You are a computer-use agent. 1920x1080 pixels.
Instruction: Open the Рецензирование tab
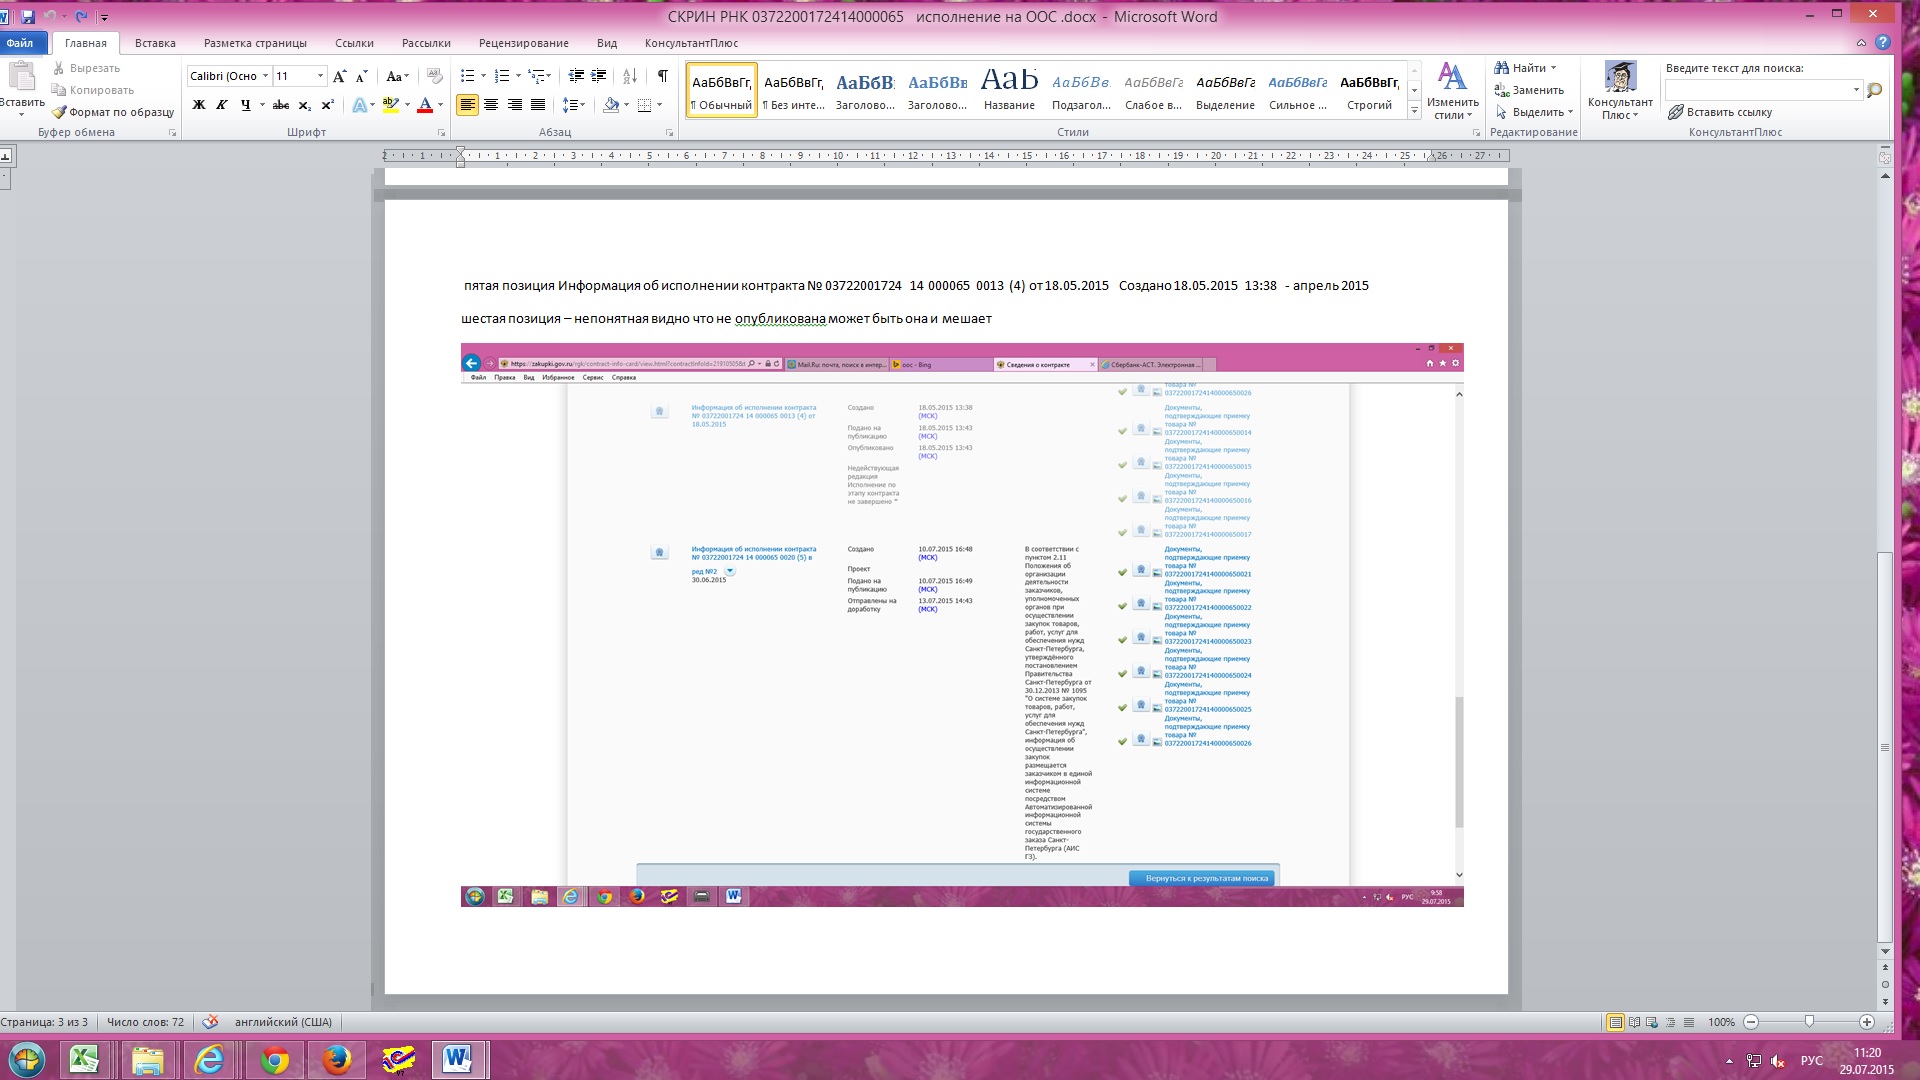point(523,43)
